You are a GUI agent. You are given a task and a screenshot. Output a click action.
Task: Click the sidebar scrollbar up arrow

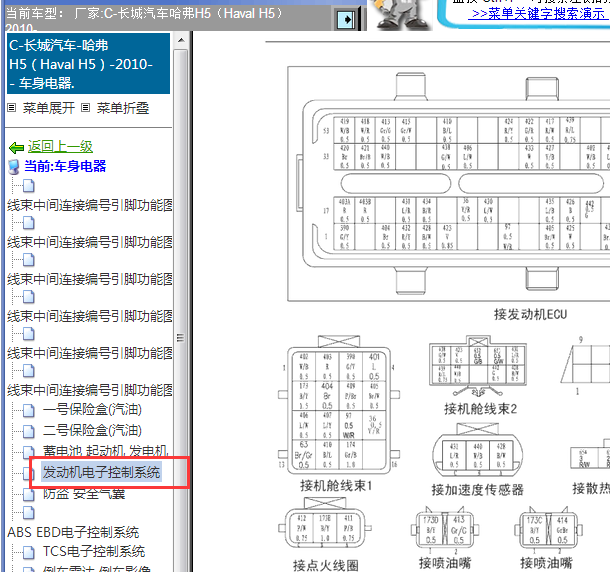[x=181, y=40]
